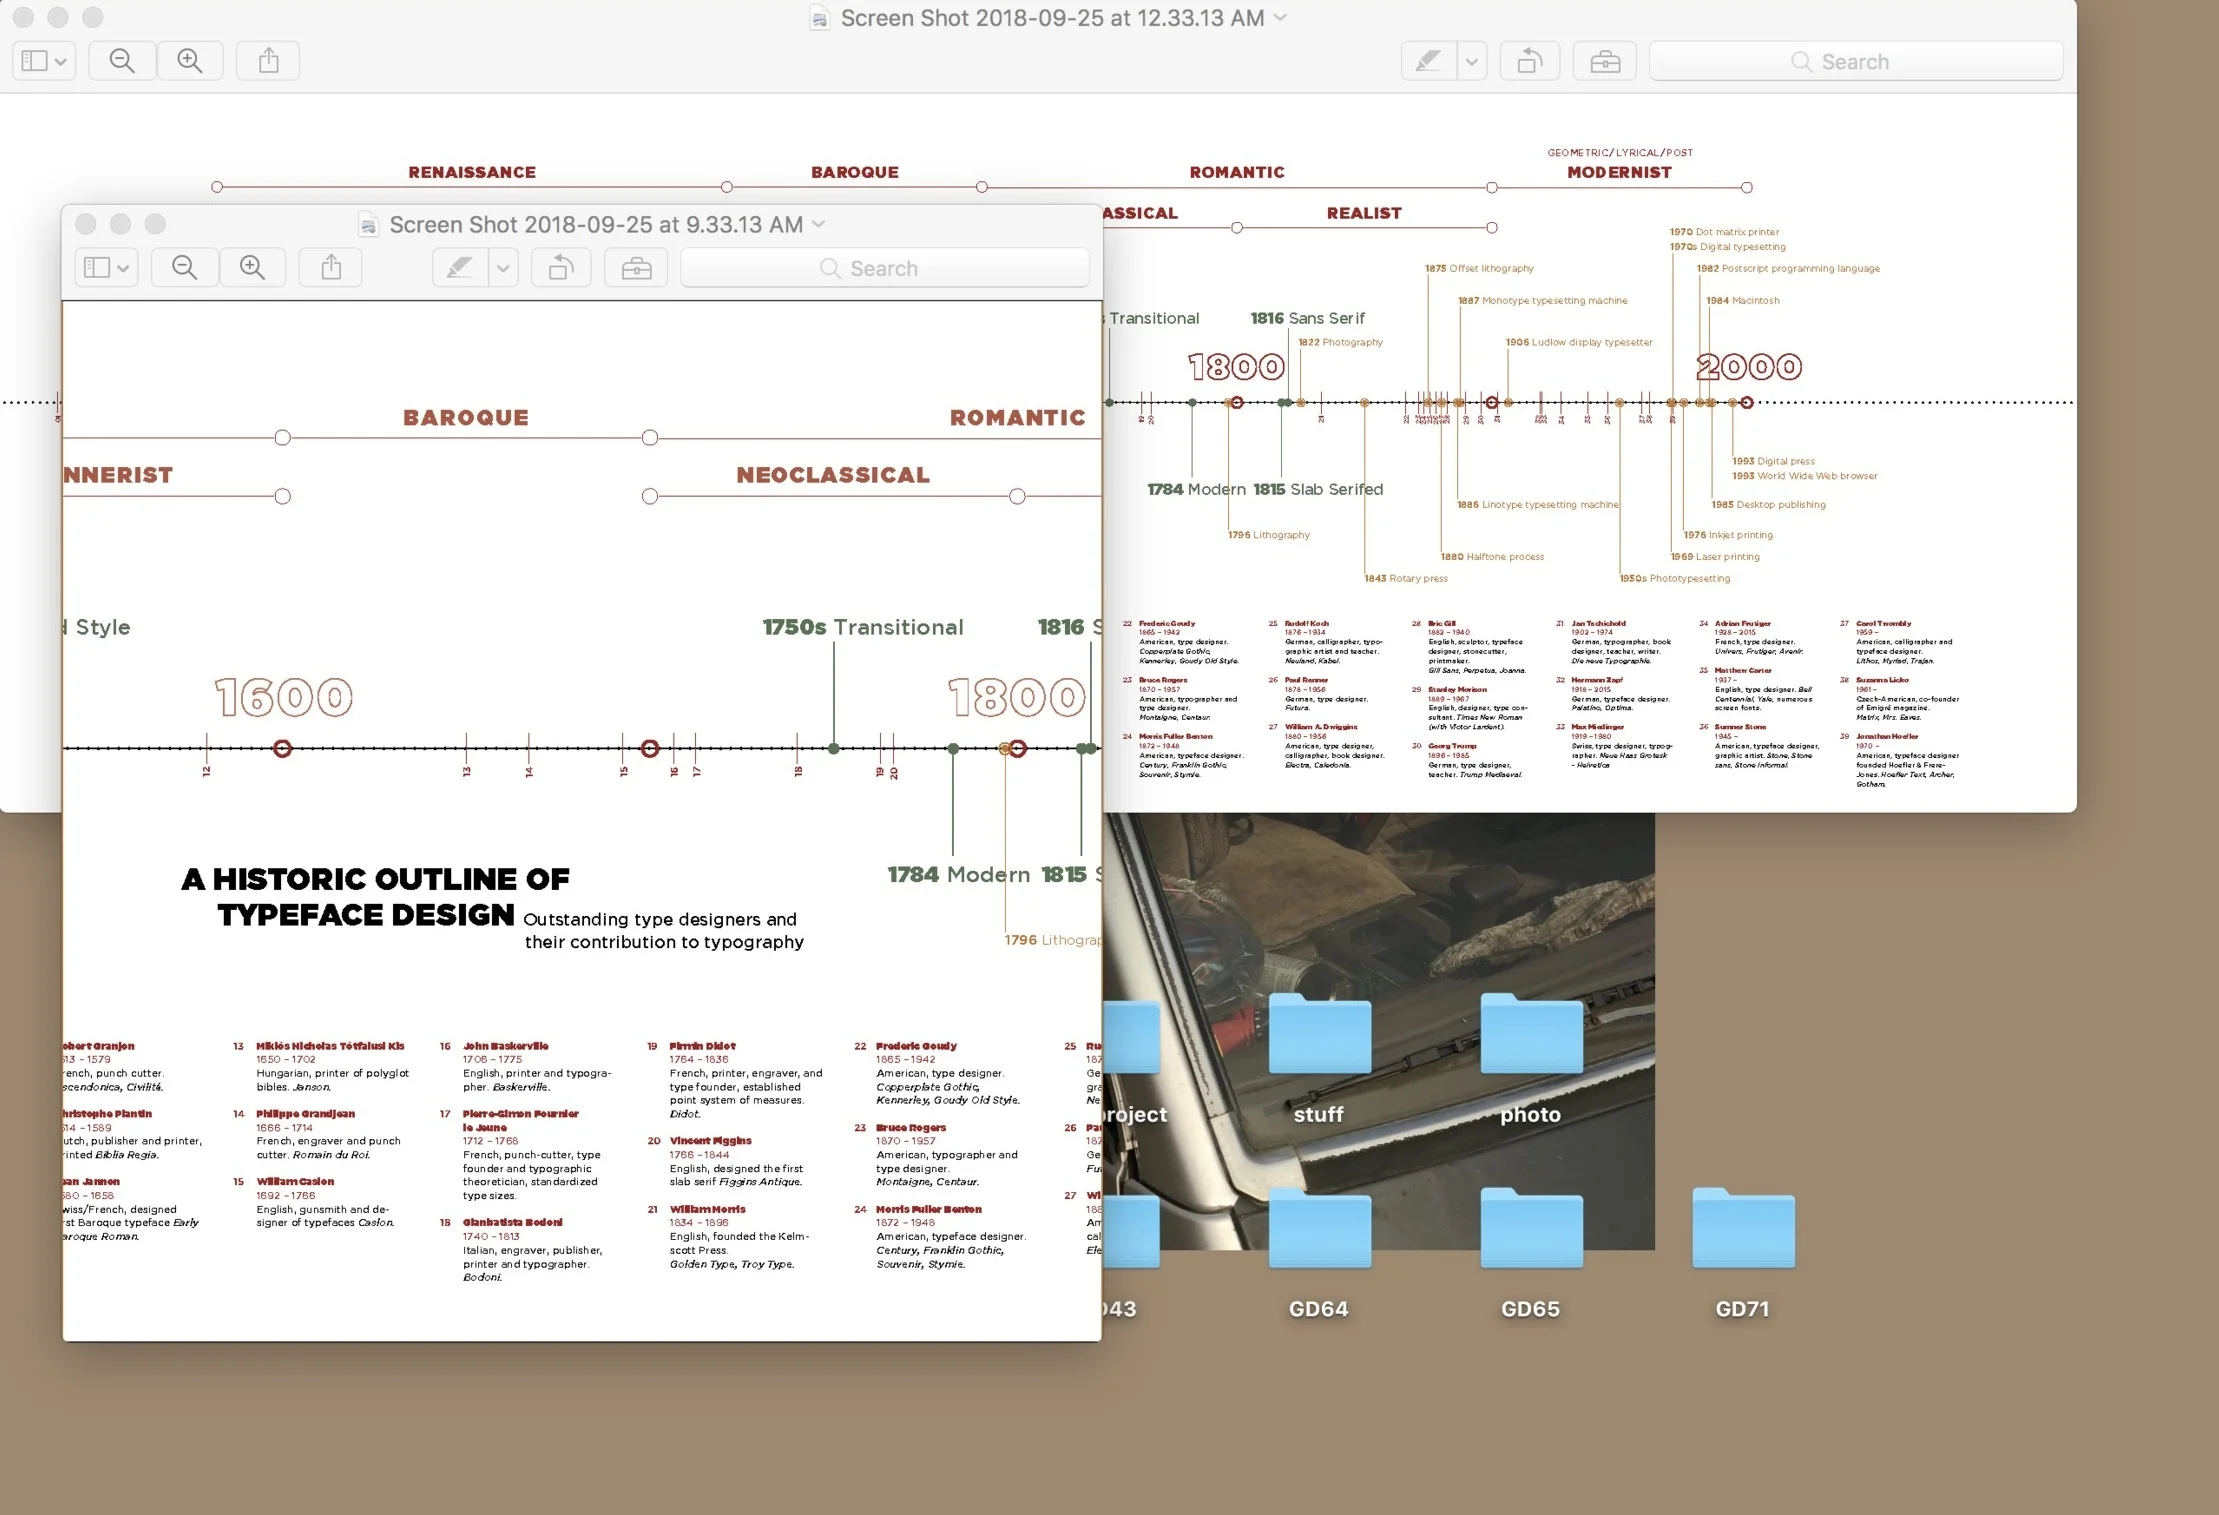The height and width of the screenshot is (1515, 2219).
Task: Expand Markup pen dropdown arrow in front window
Action: click(503, 268)
